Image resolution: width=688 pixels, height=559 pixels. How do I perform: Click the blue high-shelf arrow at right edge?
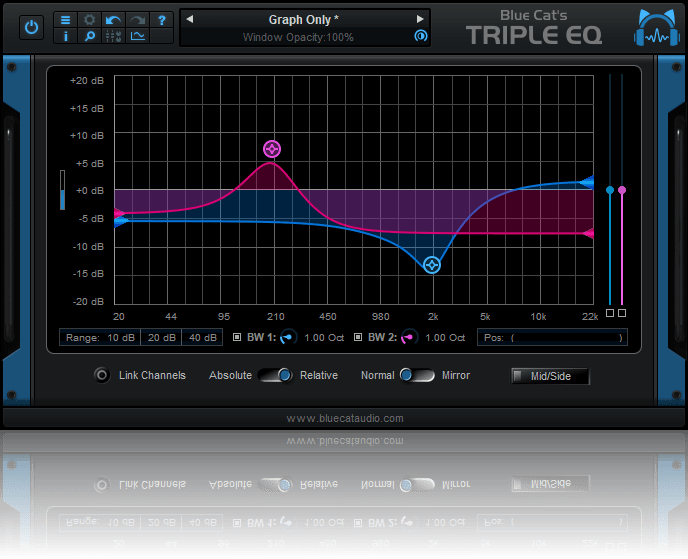pyautogui.click(x=587, y=182)
